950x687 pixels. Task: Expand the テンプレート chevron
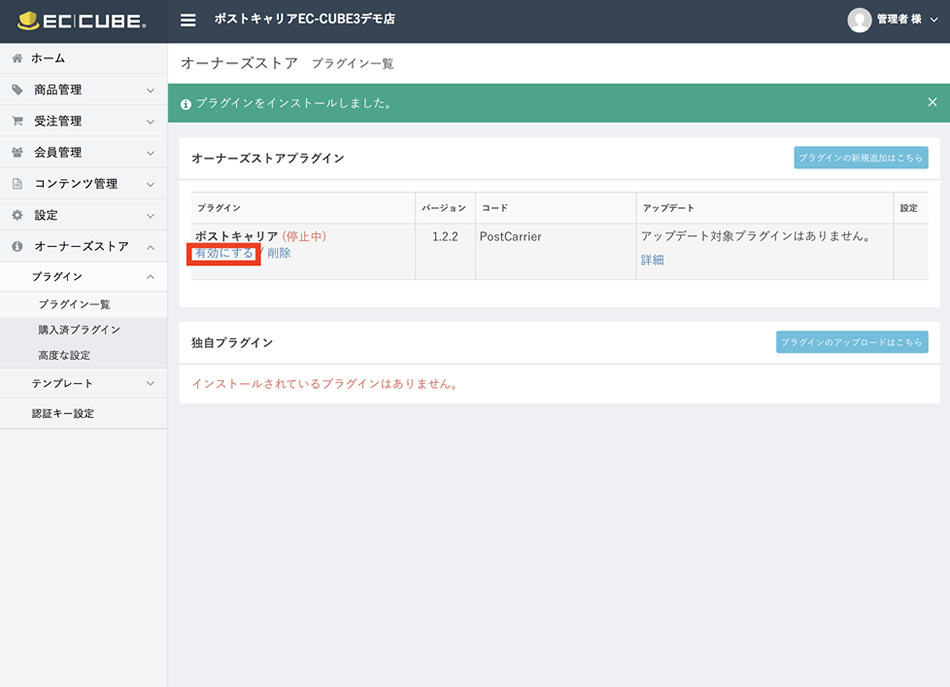point(150,383)
